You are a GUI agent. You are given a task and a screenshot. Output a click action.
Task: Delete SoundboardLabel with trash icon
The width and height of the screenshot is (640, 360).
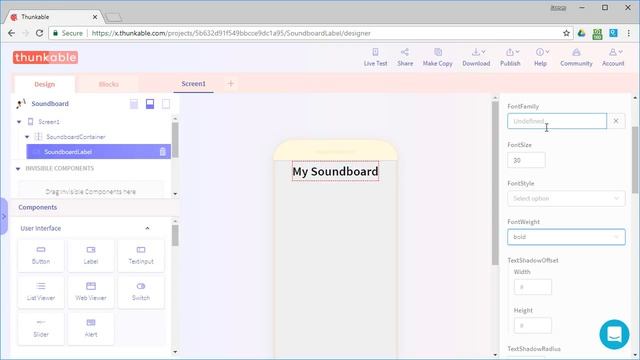pos(162,151)
